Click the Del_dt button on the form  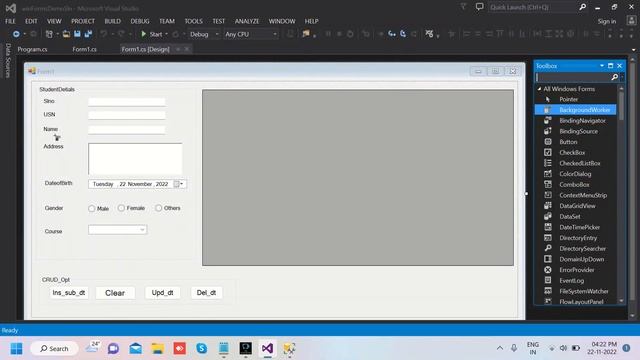click(x=207, y=293)
